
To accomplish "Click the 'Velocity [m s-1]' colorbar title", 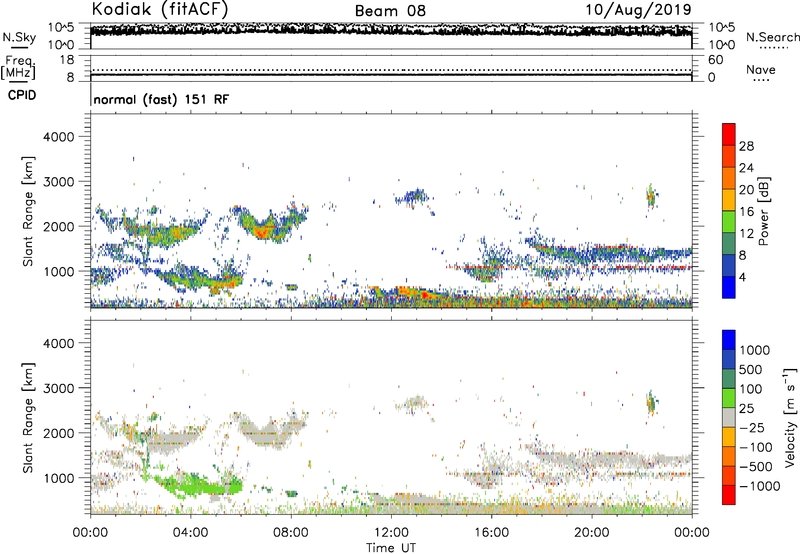I will (790, 417).
